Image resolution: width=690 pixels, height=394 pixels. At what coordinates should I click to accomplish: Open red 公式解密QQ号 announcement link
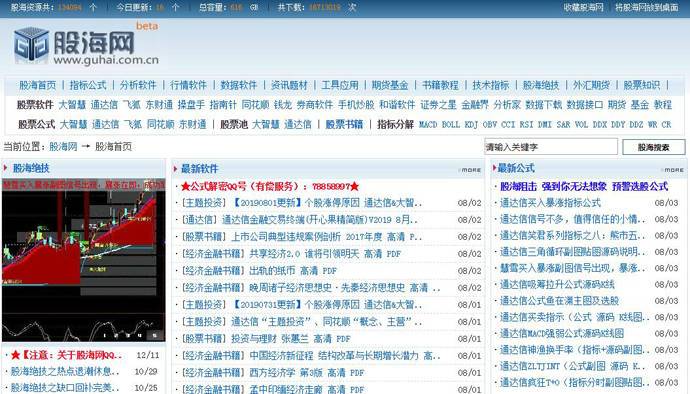270,186
